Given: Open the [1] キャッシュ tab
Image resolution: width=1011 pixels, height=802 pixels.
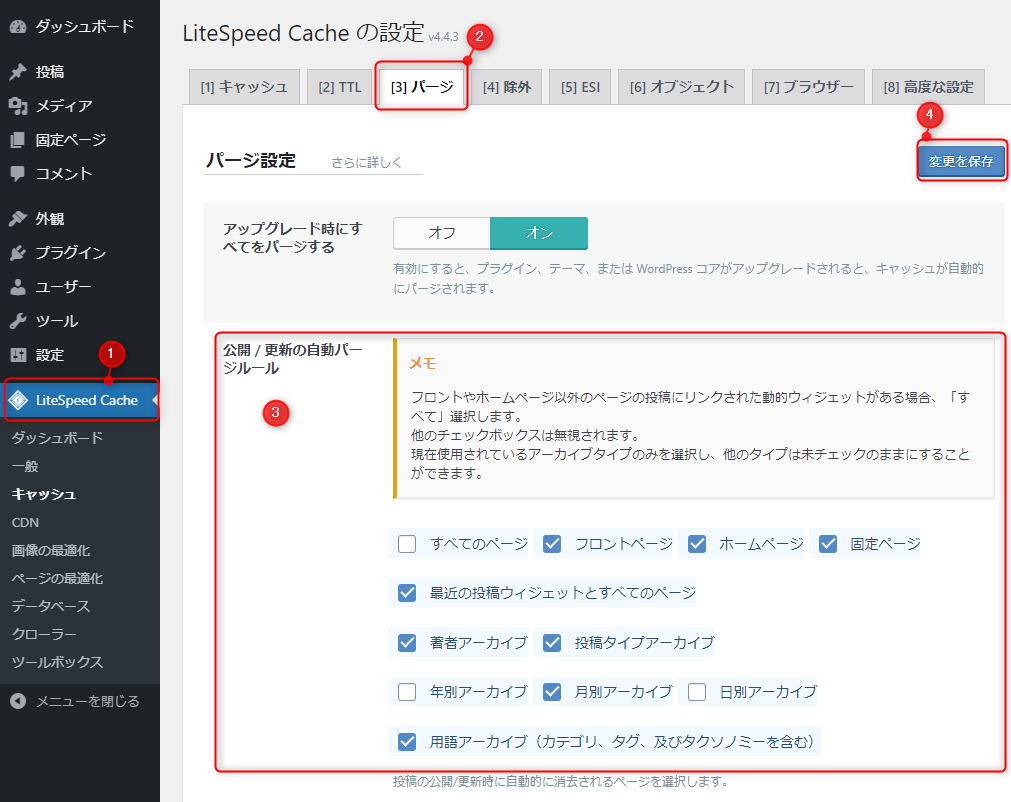Looking at the screenshot, I should 244,87.
